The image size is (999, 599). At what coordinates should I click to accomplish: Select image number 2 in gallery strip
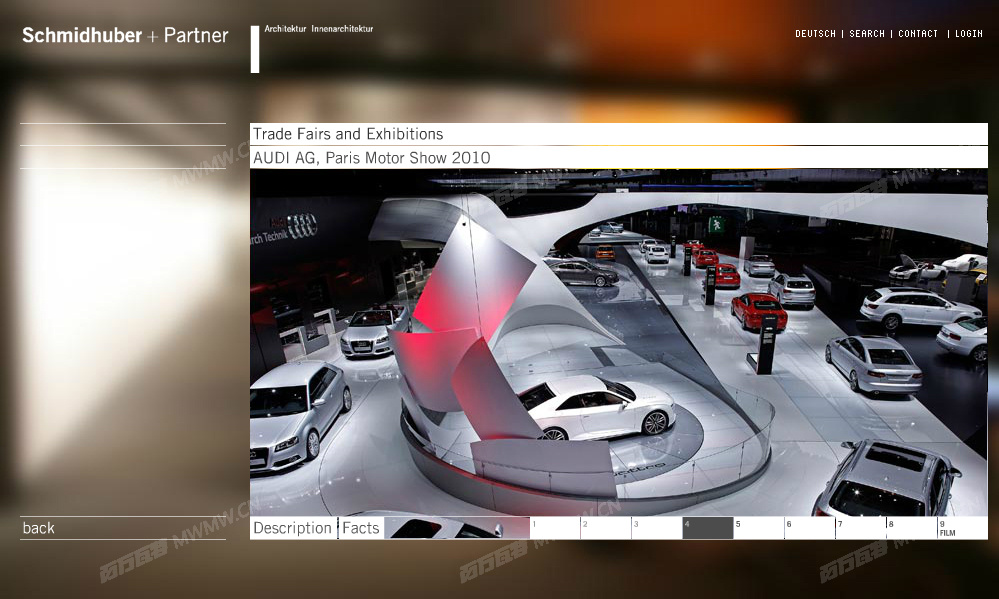coord(606,528)
